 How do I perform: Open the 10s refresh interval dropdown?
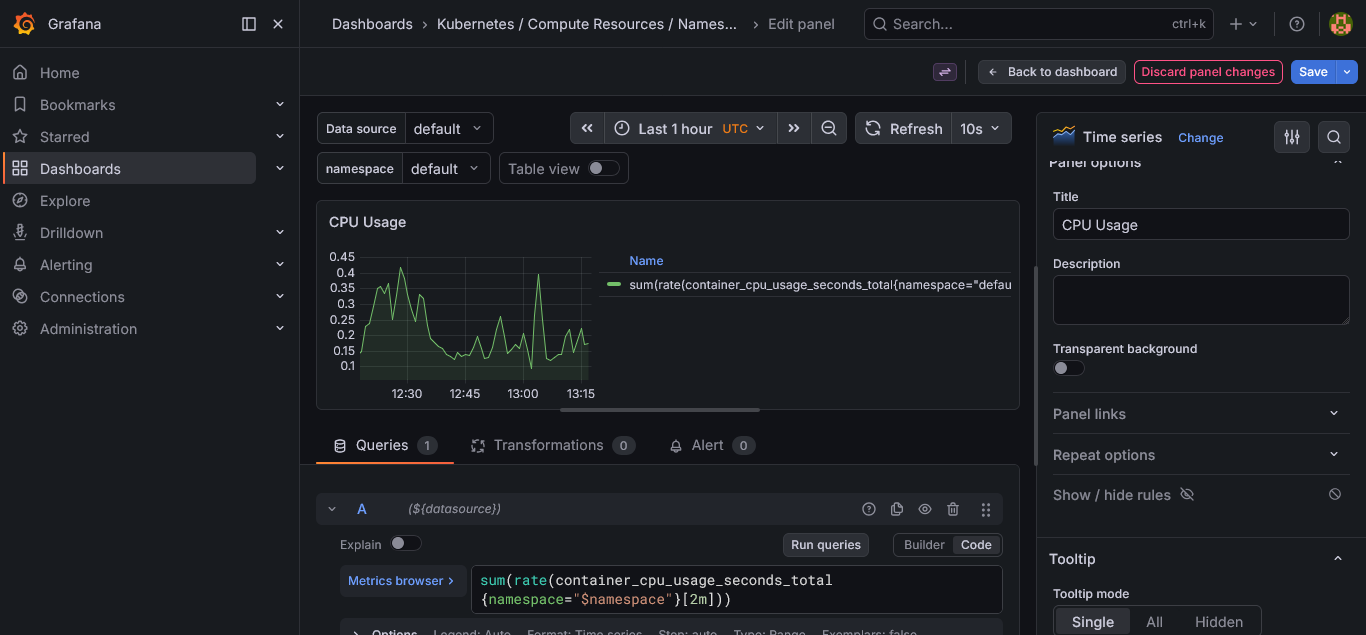pos(981,128)
